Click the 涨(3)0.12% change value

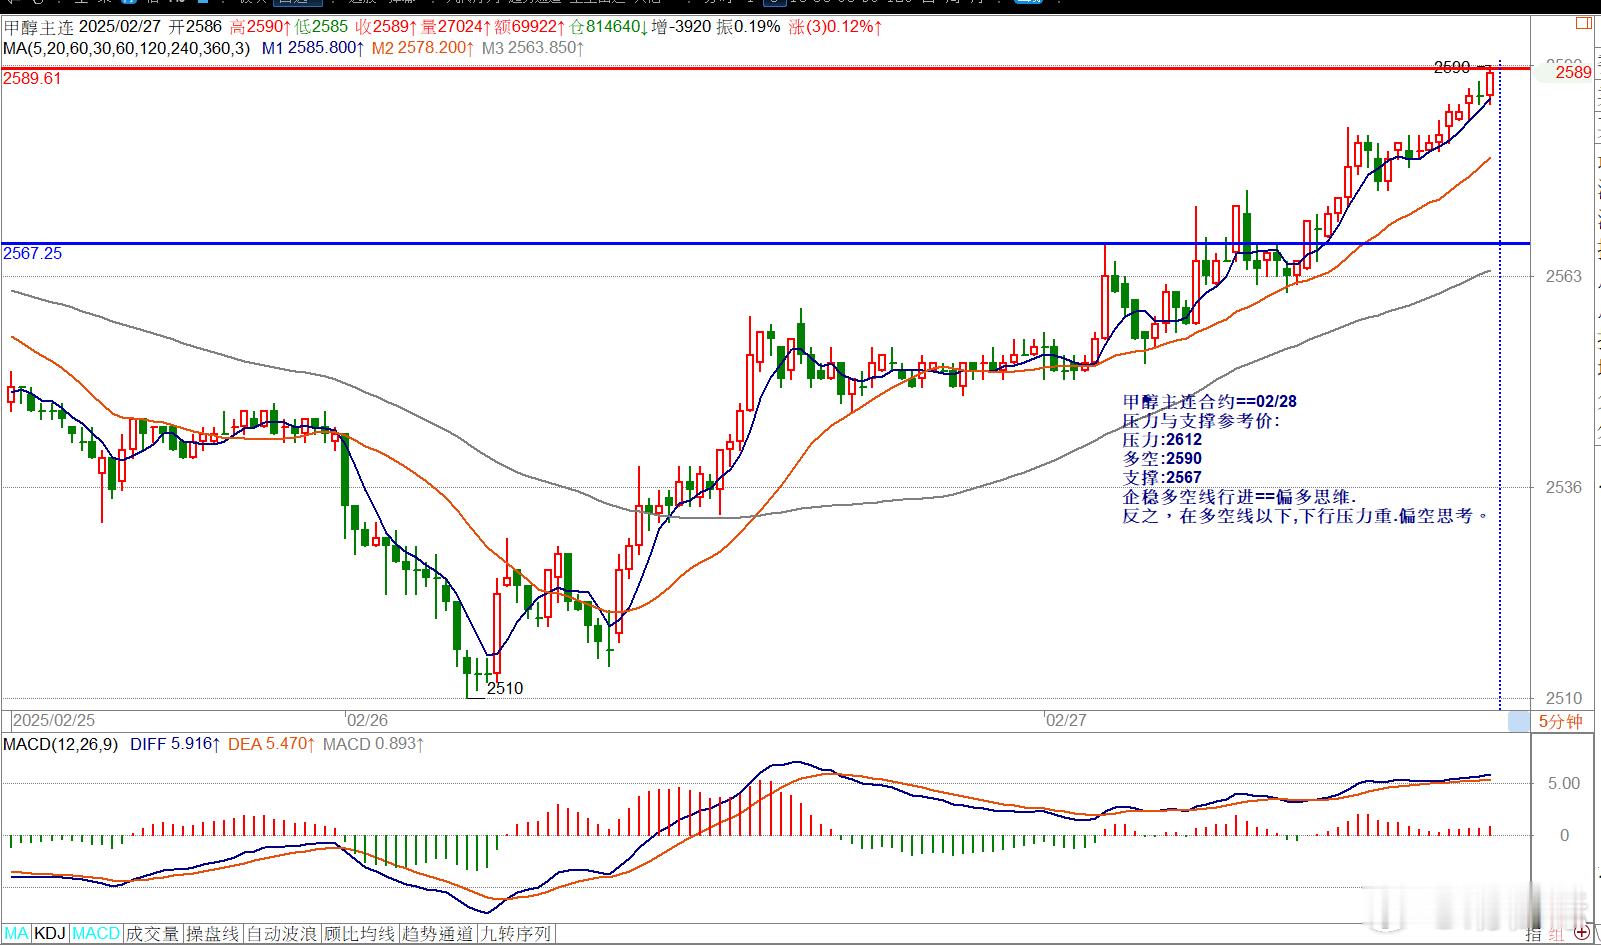pos(837,27)
